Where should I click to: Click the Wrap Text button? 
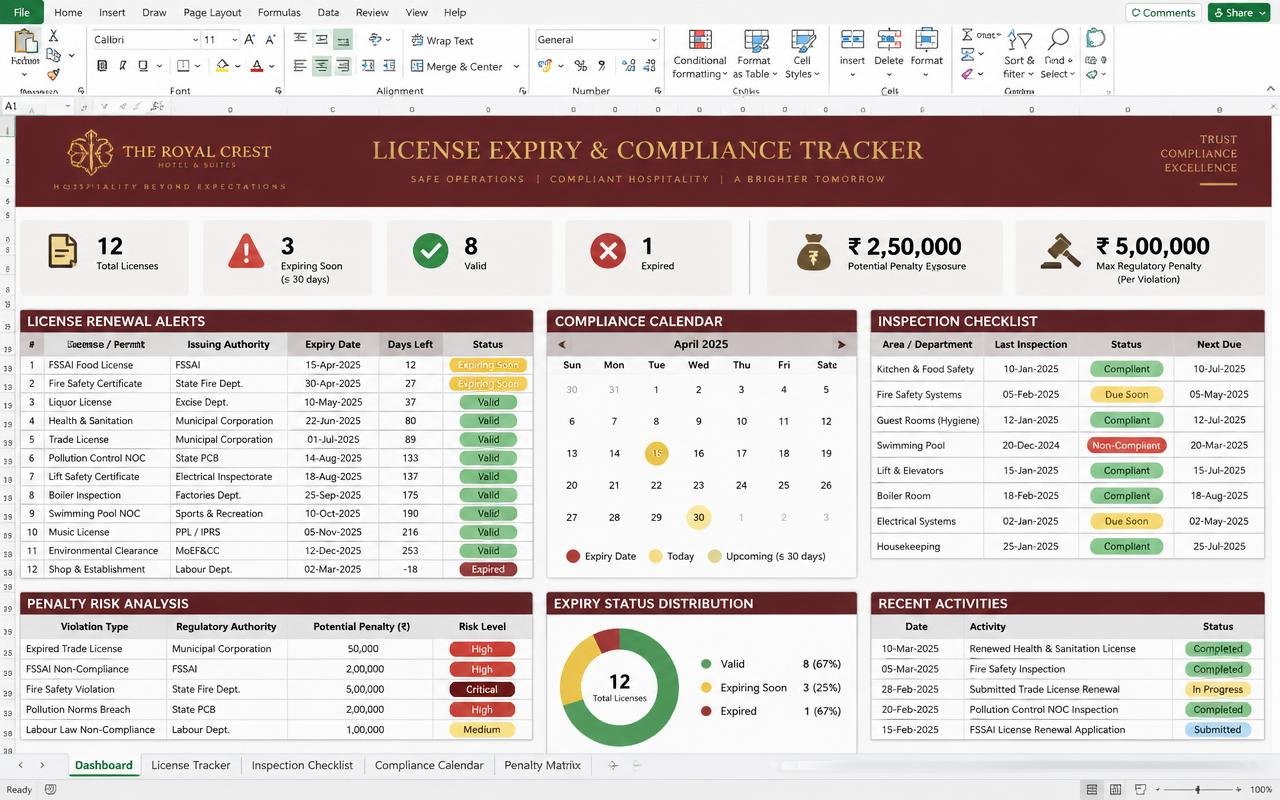pos(442,41)
